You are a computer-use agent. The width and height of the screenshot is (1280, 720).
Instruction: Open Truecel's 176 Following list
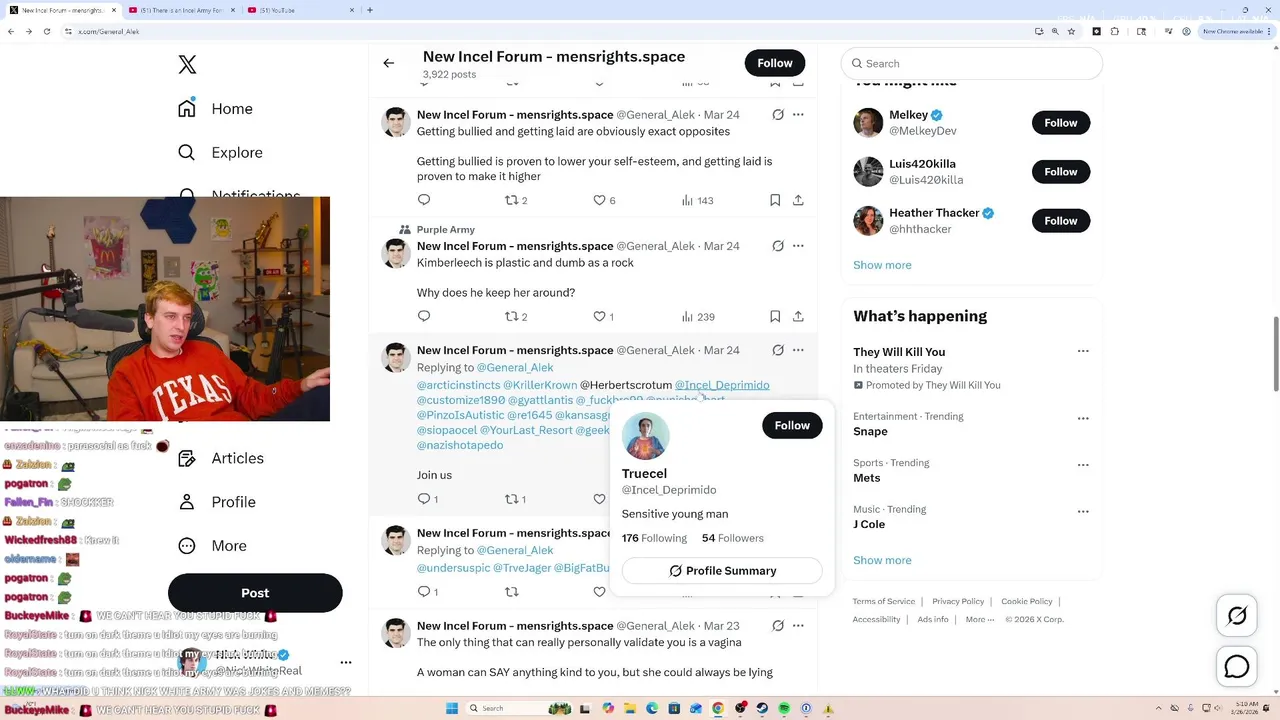pos(654,538)
